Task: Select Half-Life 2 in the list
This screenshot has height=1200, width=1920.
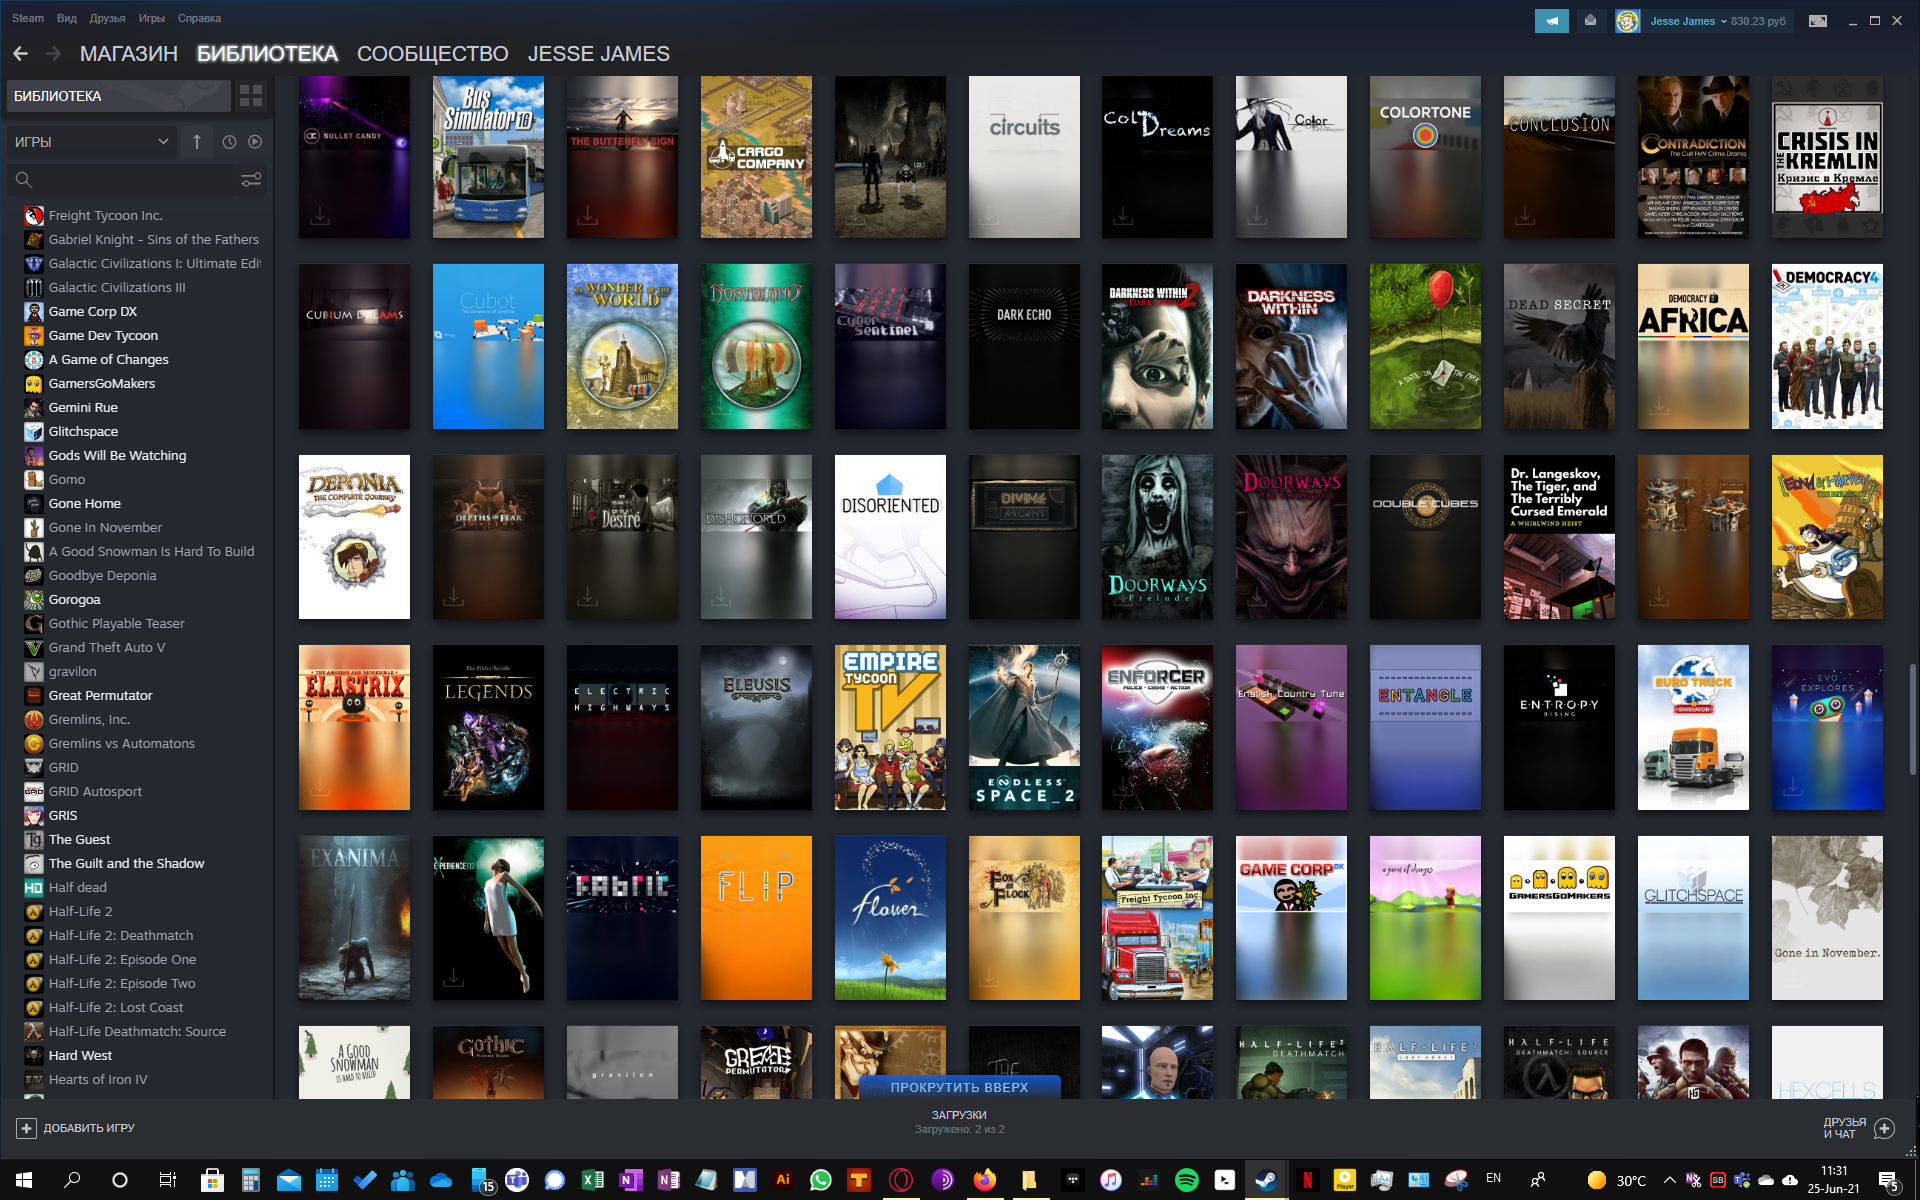Action: coord(80,912)
